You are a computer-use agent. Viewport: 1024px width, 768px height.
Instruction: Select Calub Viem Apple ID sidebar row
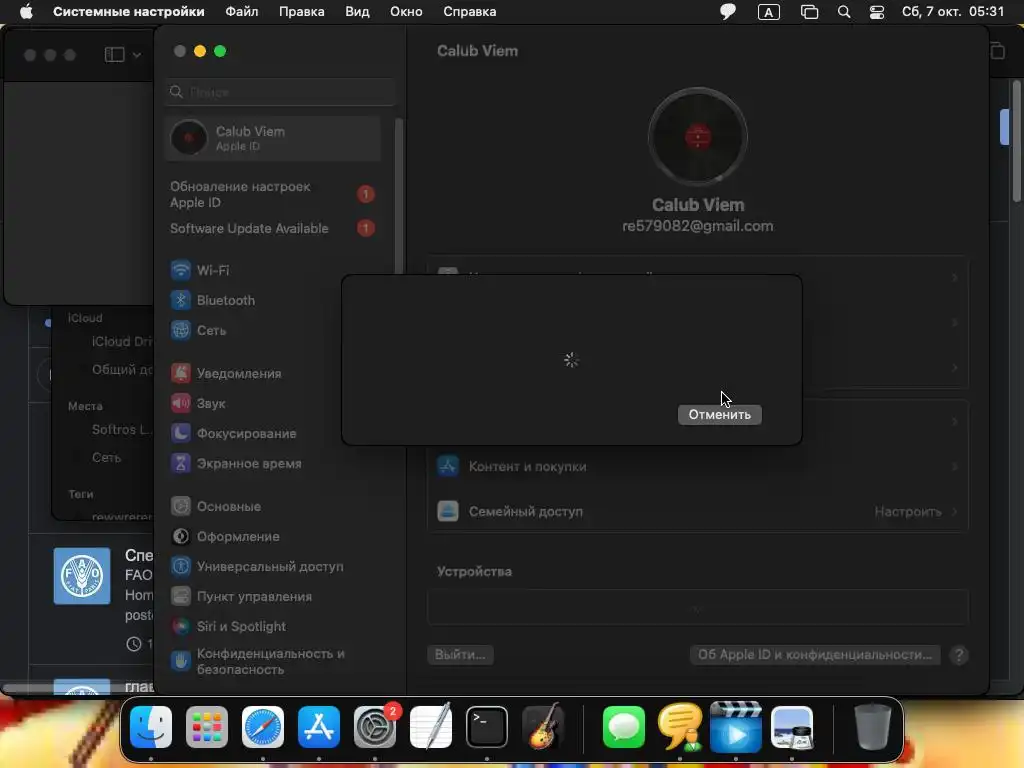(273, 138)
